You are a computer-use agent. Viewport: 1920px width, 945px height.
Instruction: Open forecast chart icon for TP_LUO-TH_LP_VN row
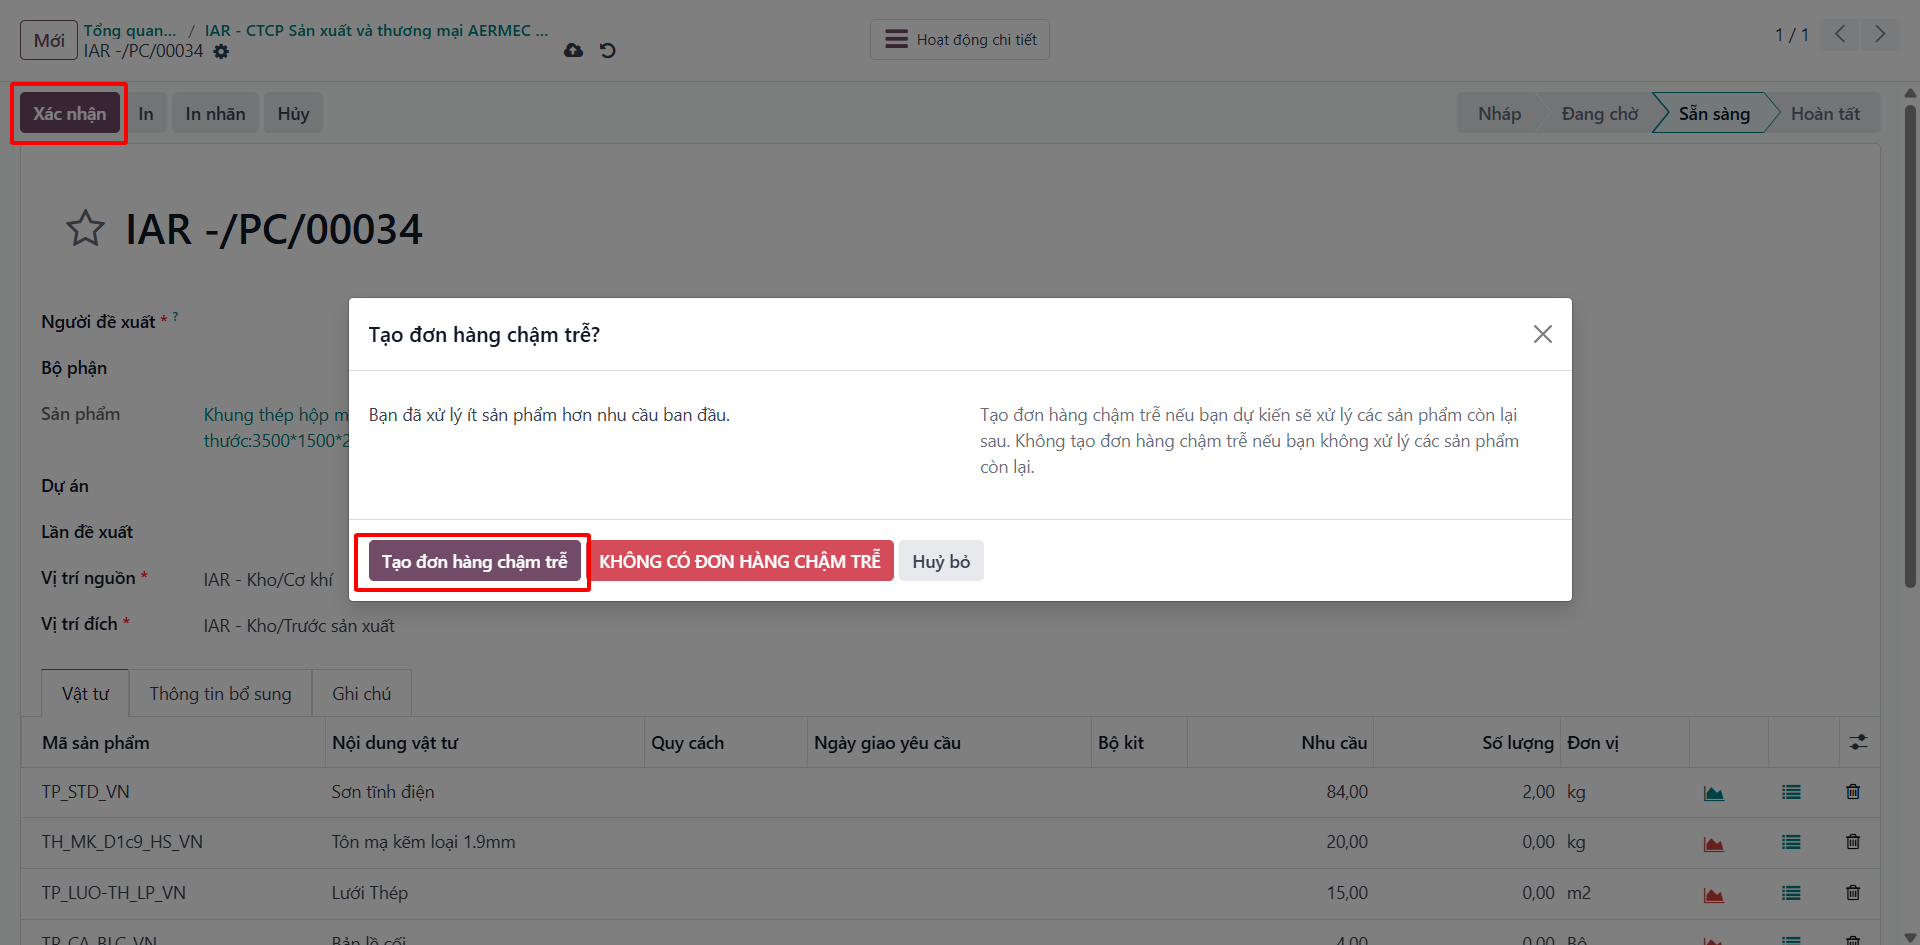click(1713, 894)
